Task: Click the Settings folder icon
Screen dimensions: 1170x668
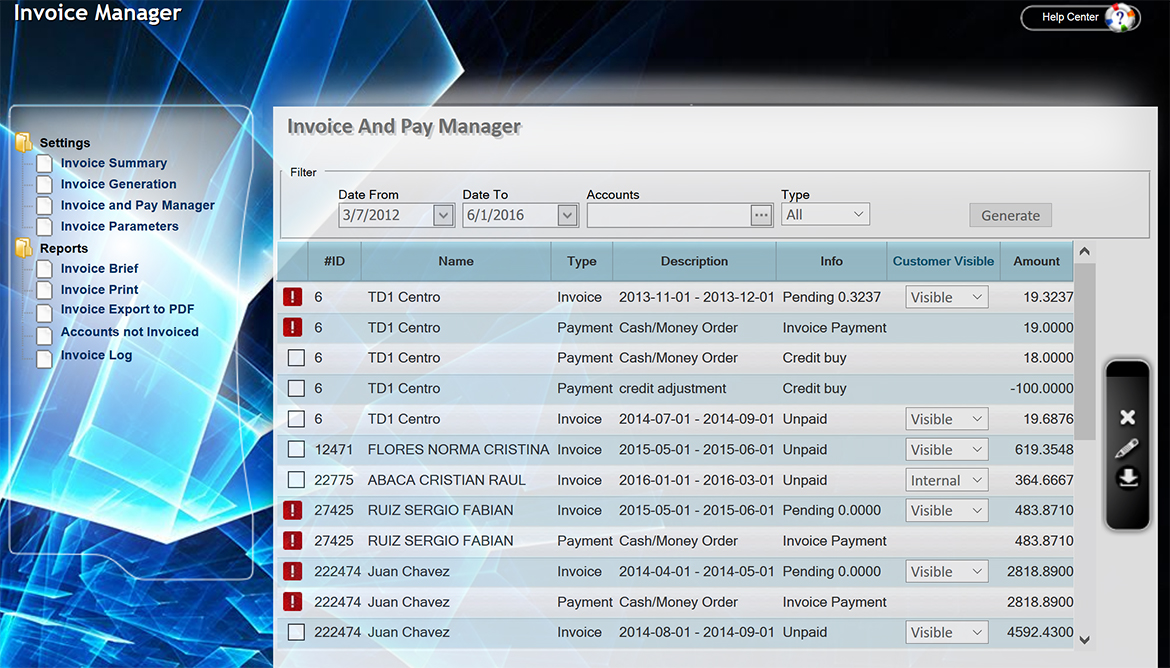Action: [x=24, y=143]
